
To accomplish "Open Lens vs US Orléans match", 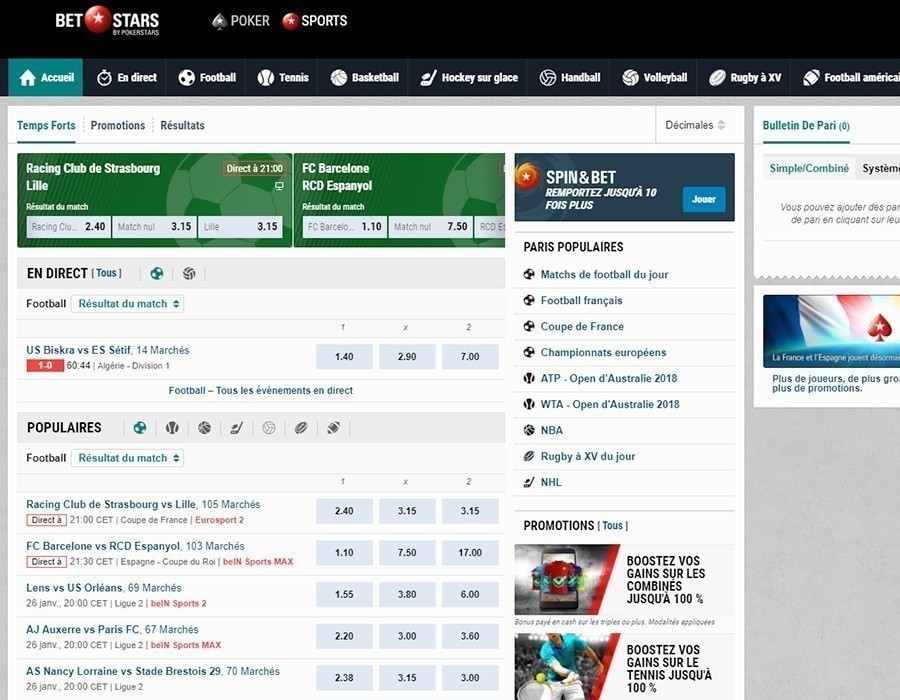I will [74, 588].
